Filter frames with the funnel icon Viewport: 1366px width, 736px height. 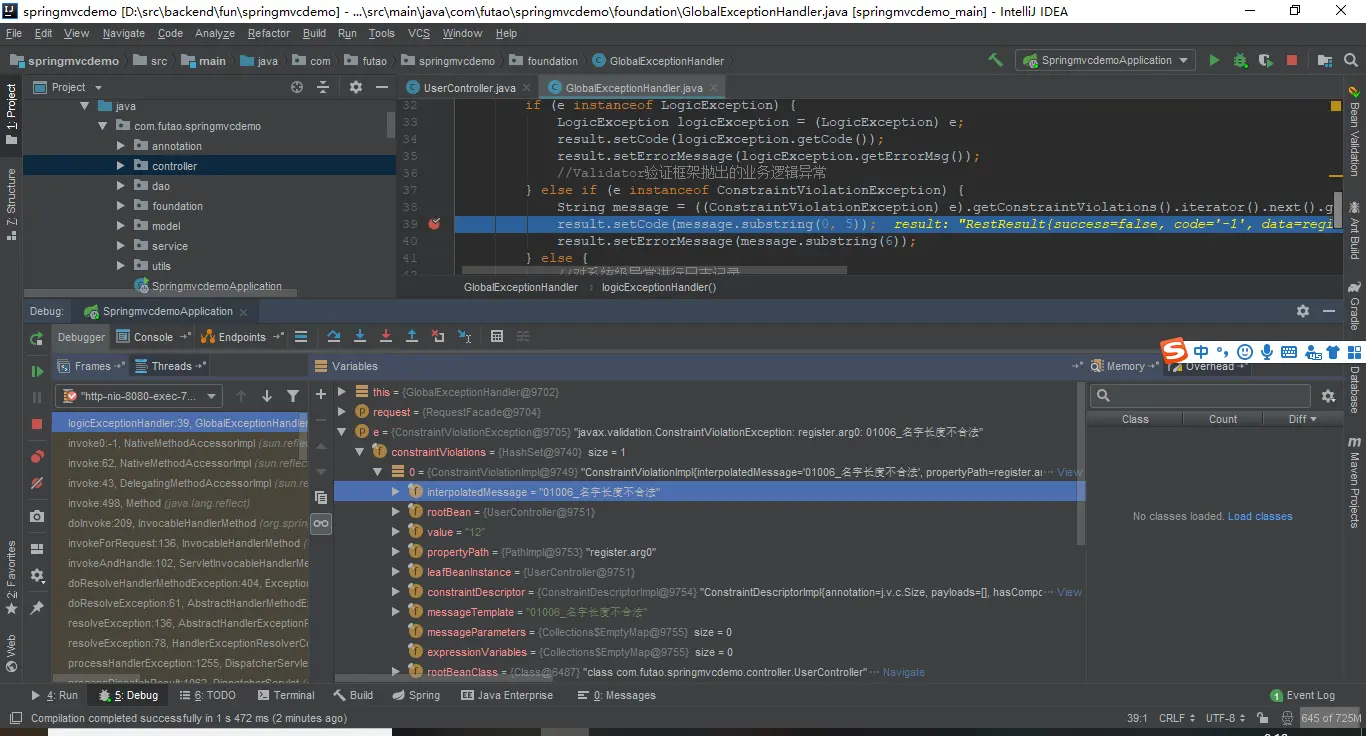pyautogui.click(x=293, y=396)
